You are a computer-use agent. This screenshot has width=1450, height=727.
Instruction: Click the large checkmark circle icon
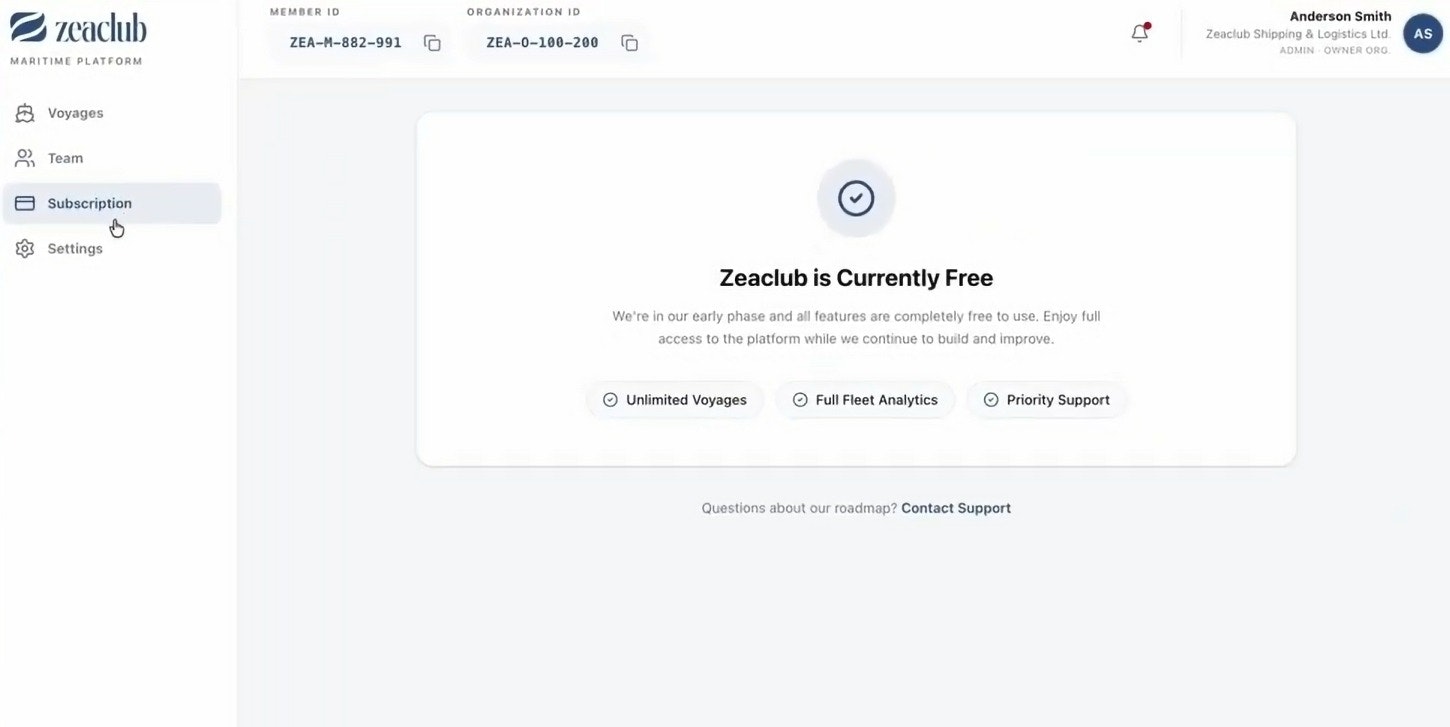point(855,198)
